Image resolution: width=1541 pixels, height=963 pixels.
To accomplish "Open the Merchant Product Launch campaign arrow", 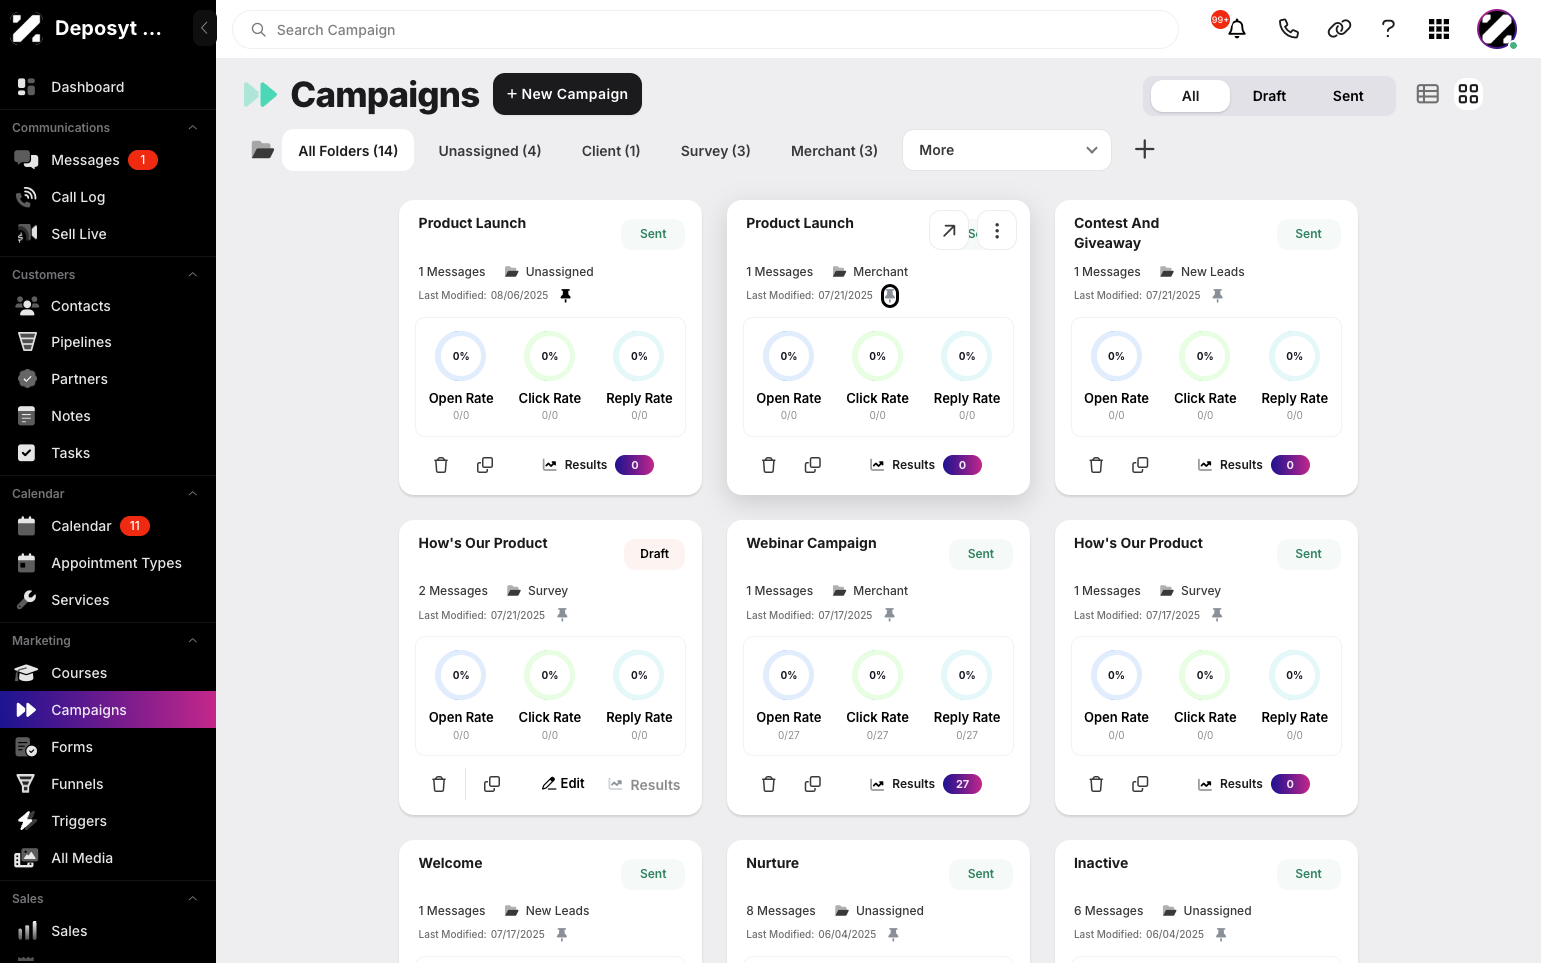I will coord(949,231).
